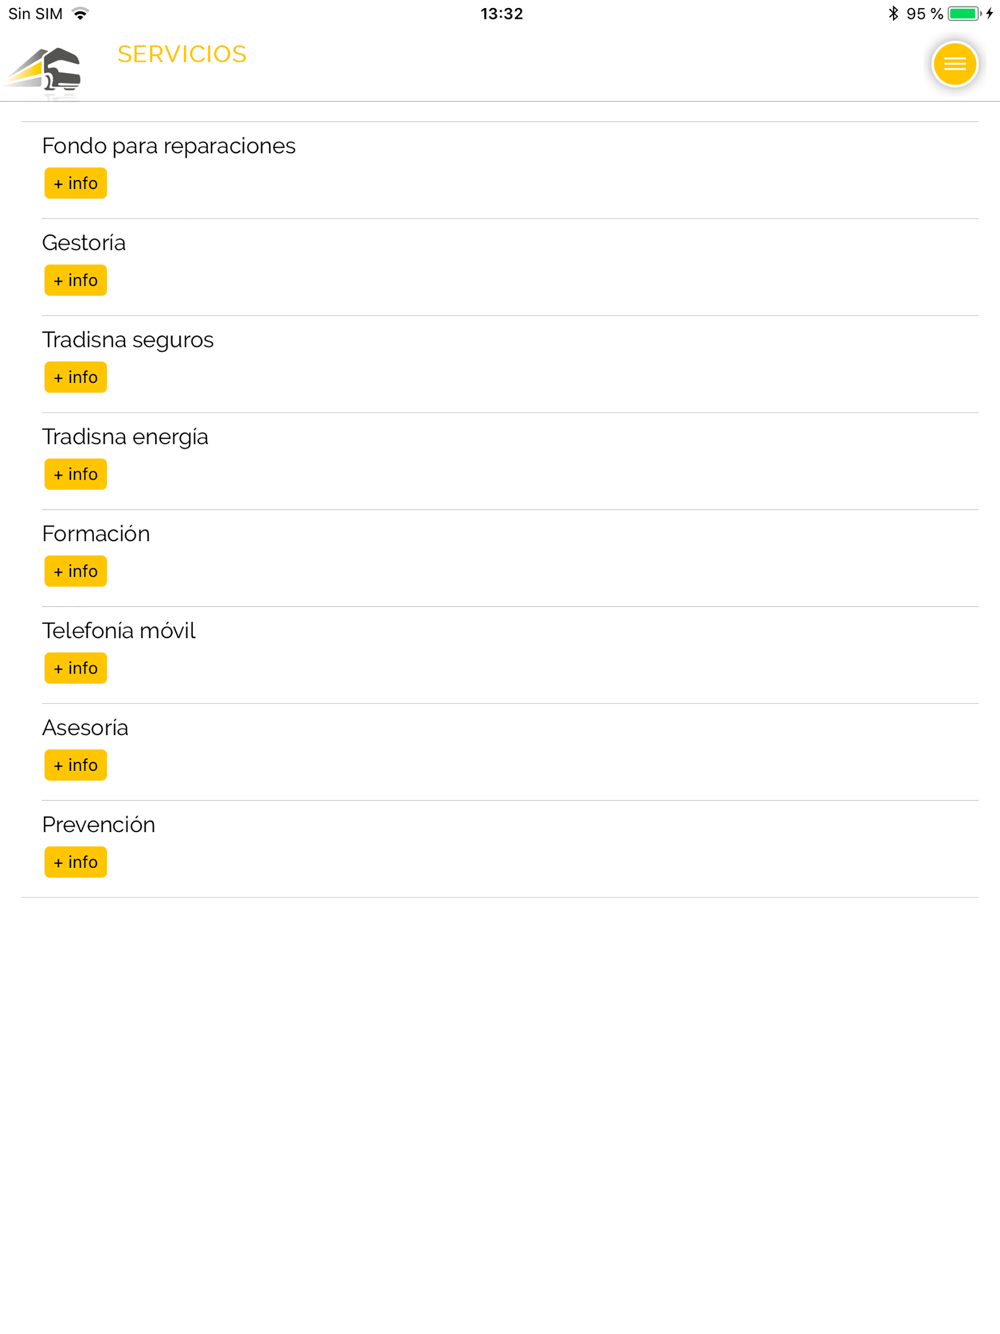Viewport: 1000px width, 1334px height.
Task: Tap the SERVICIOS page heading
Action: (182, 54)
